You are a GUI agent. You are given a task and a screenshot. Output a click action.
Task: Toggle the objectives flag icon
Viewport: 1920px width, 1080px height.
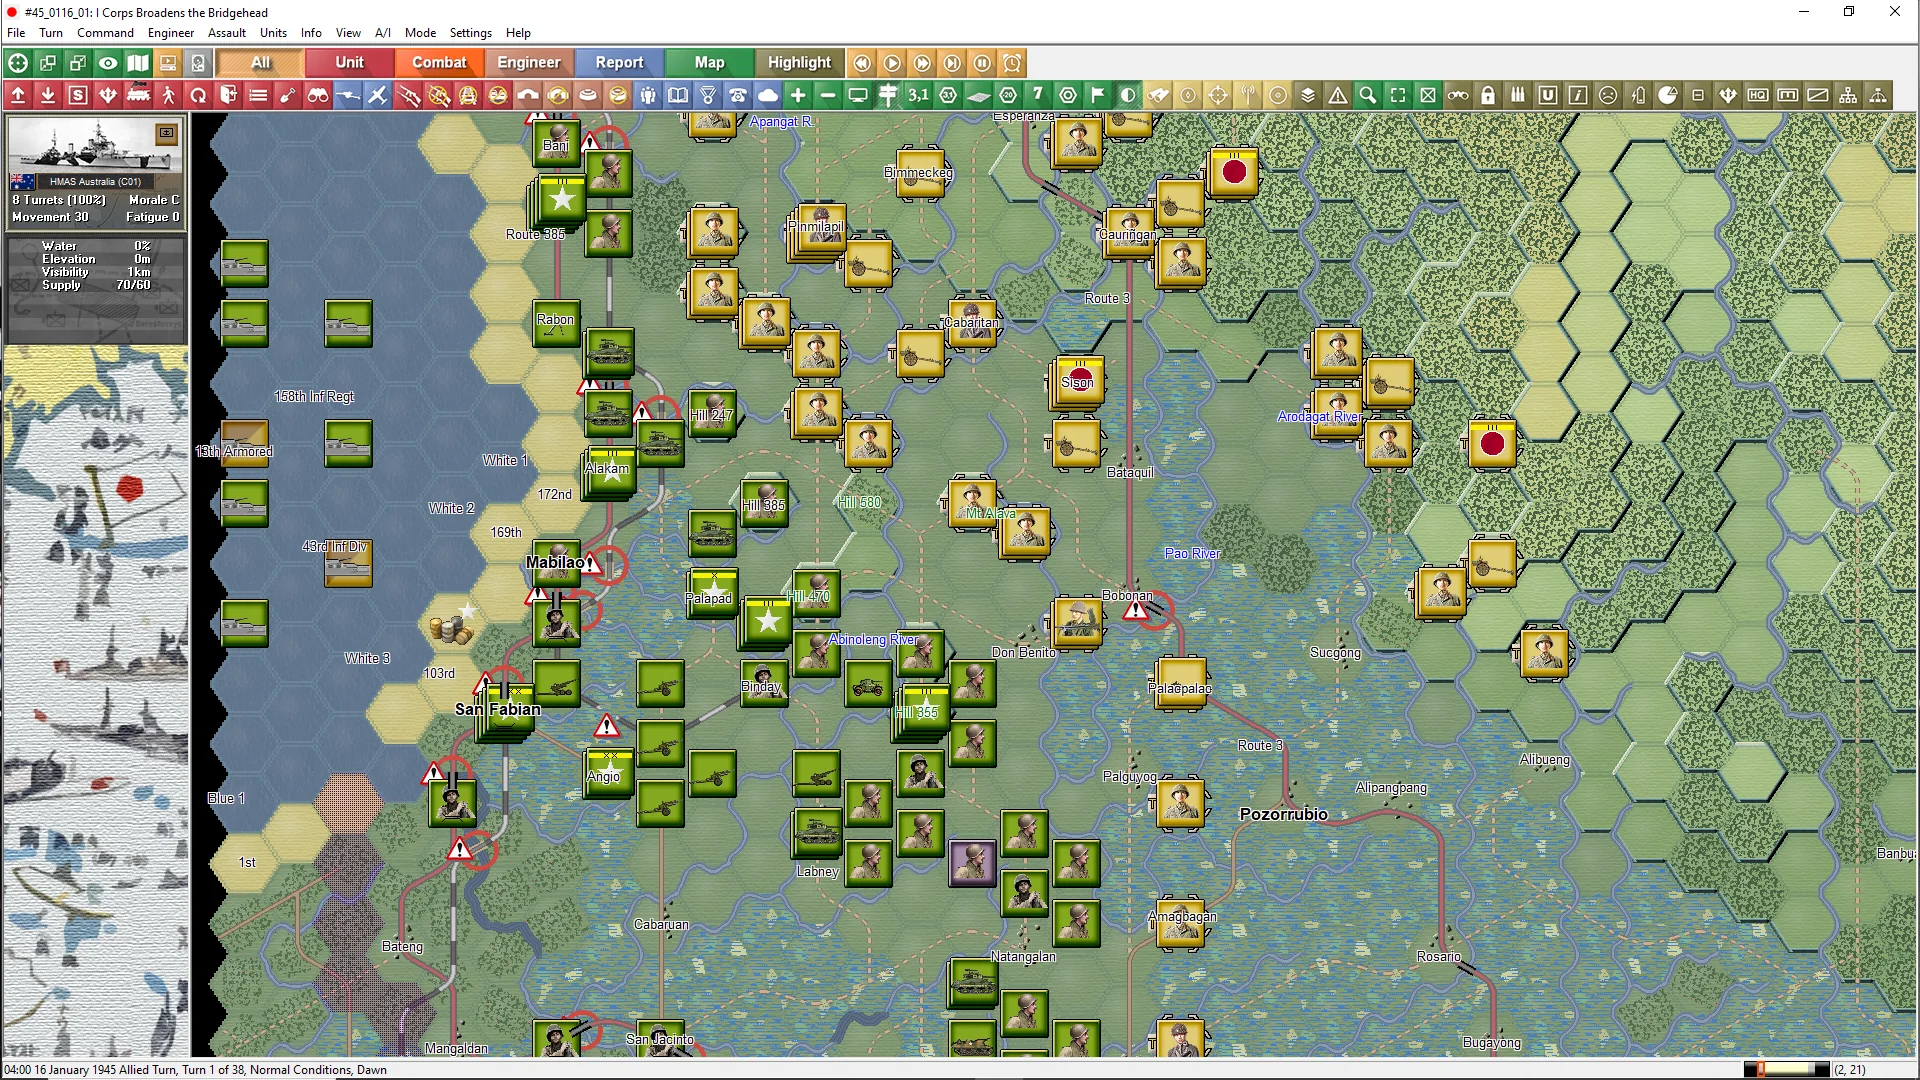[1098, 96]
